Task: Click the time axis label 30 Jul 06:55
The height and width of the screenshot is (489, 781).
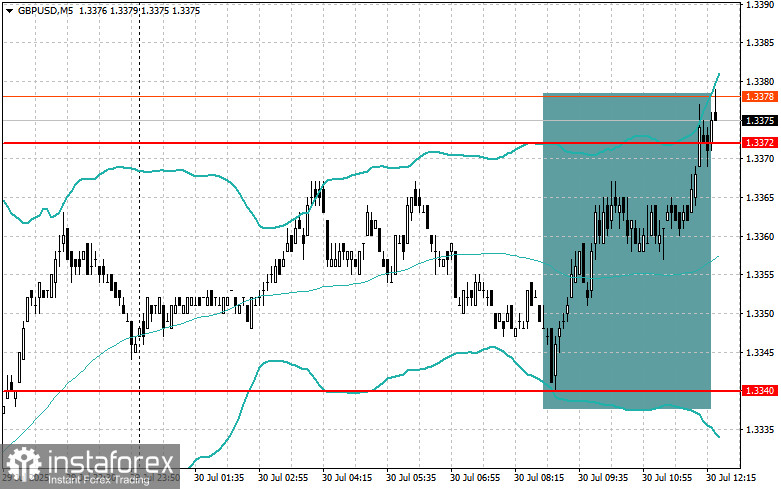Action: pos(475,478)
